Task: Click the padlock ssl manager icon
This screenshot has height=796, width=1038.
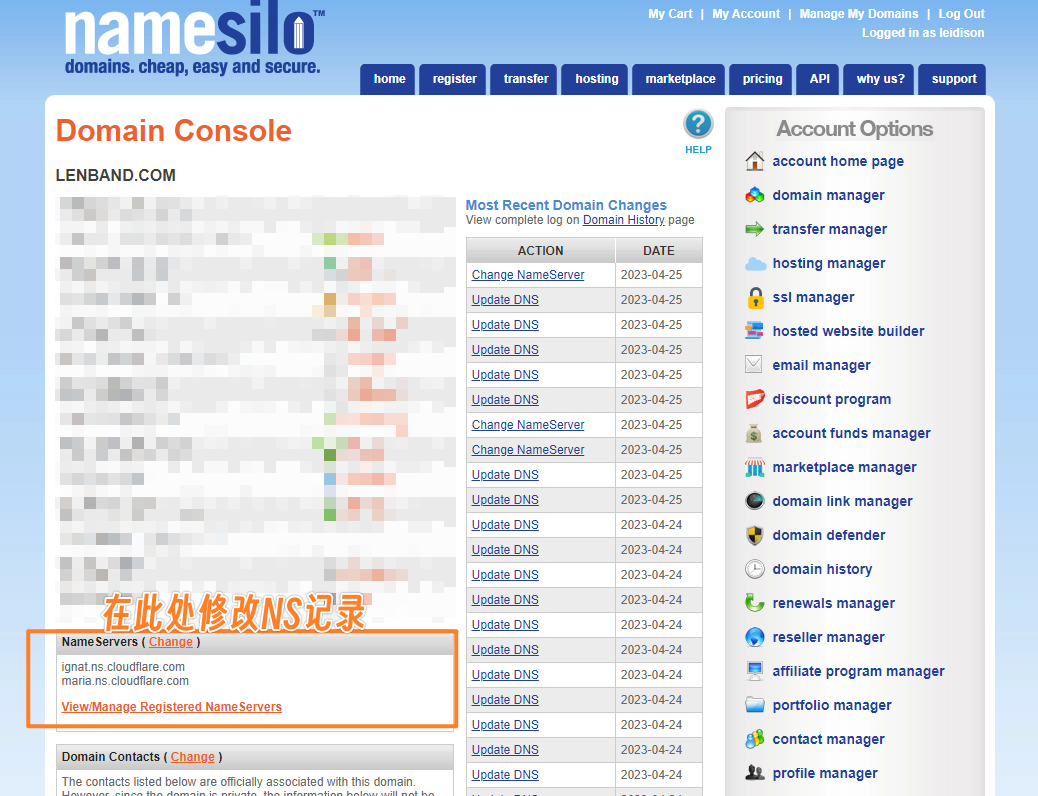Action: click(x=755, y=297)
